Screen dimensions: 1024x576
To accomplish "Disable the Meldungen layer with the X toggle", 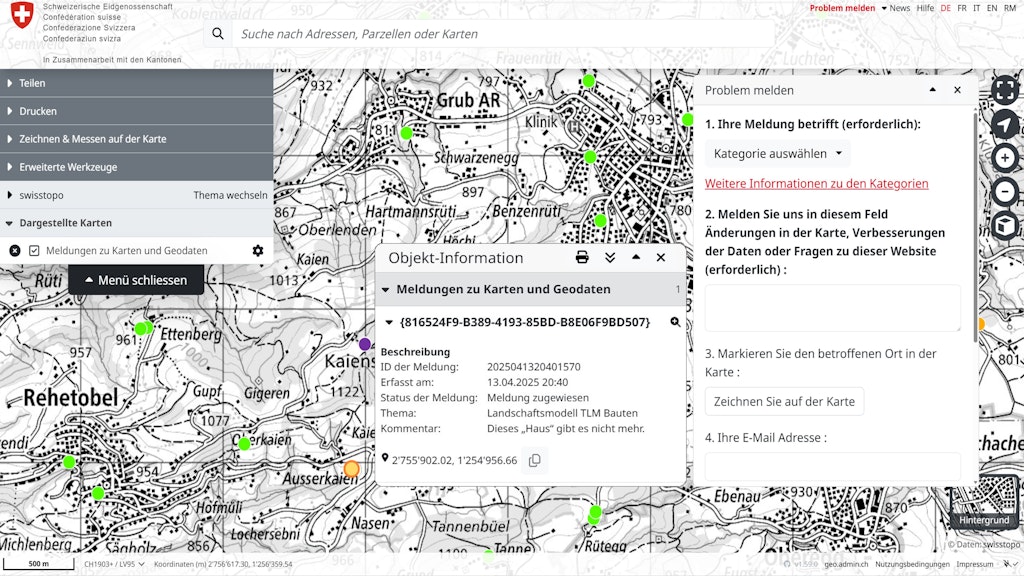I will coord(13,250).
